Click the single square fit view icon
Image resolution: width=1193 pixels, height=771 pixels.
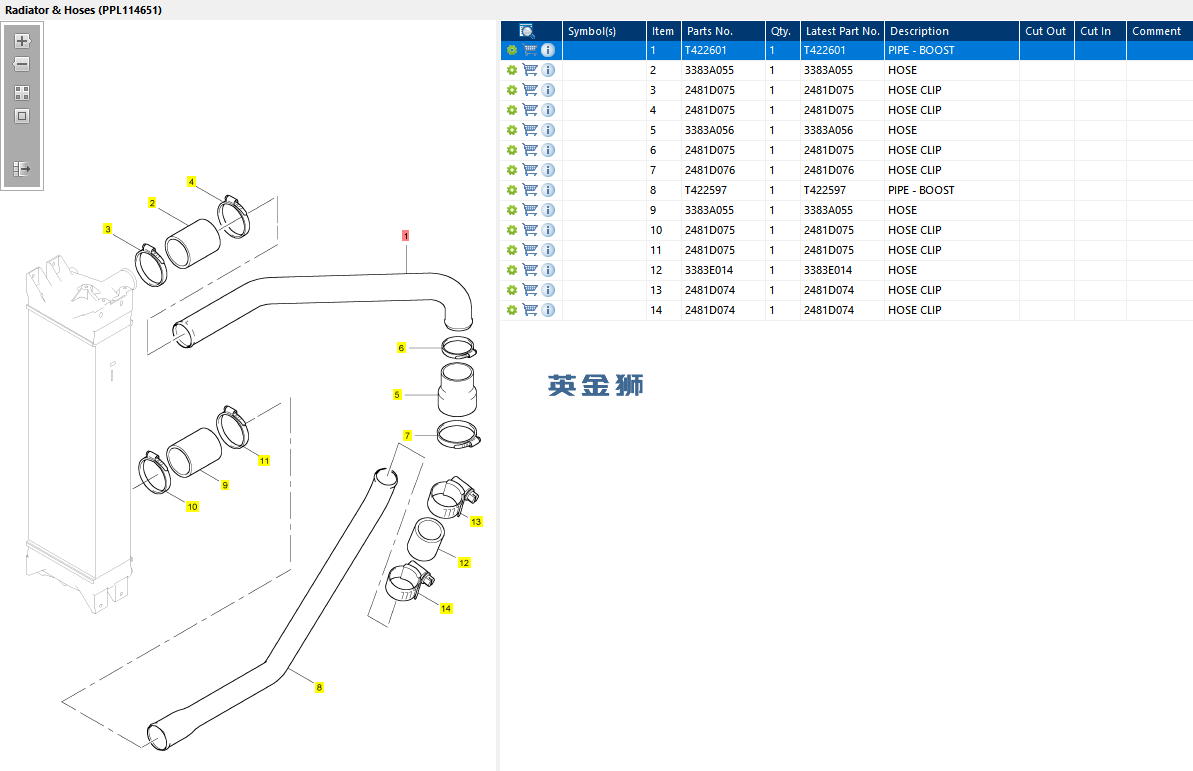(22, 116)
